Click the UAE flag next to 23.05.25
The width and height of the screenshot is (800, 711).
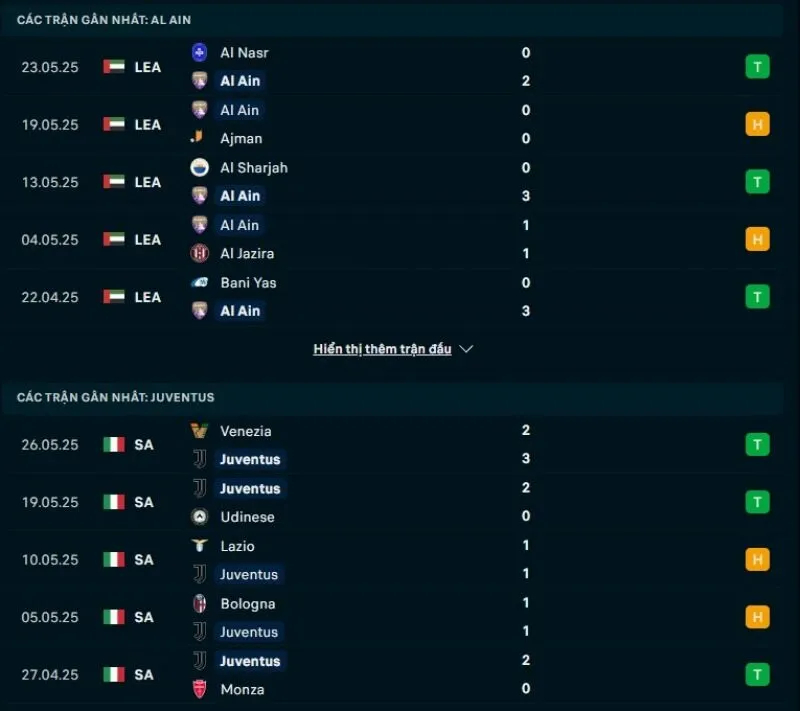(x=113, y=66)
